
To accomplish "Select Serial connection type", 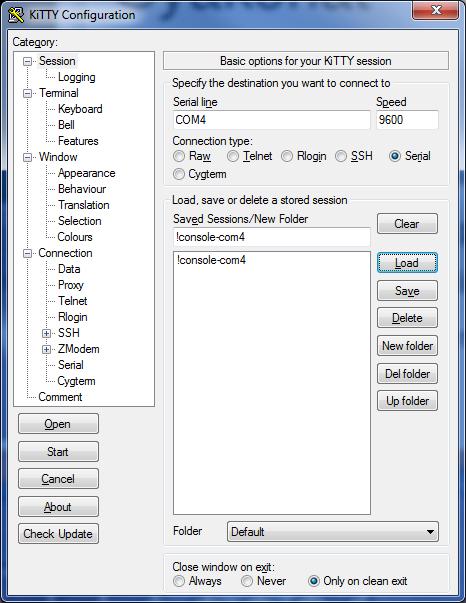I will (395, 156).
